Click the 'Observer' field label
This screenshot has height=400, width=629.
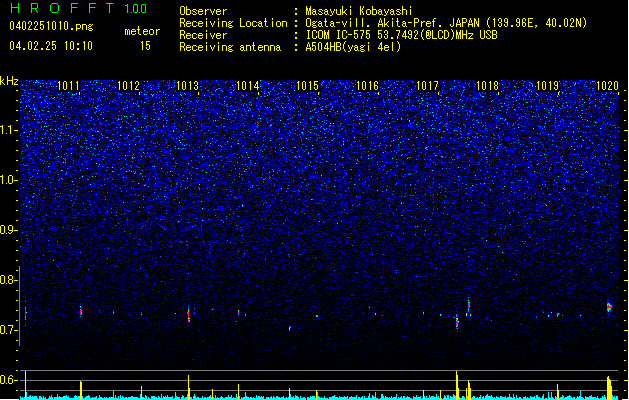(203, 11)
